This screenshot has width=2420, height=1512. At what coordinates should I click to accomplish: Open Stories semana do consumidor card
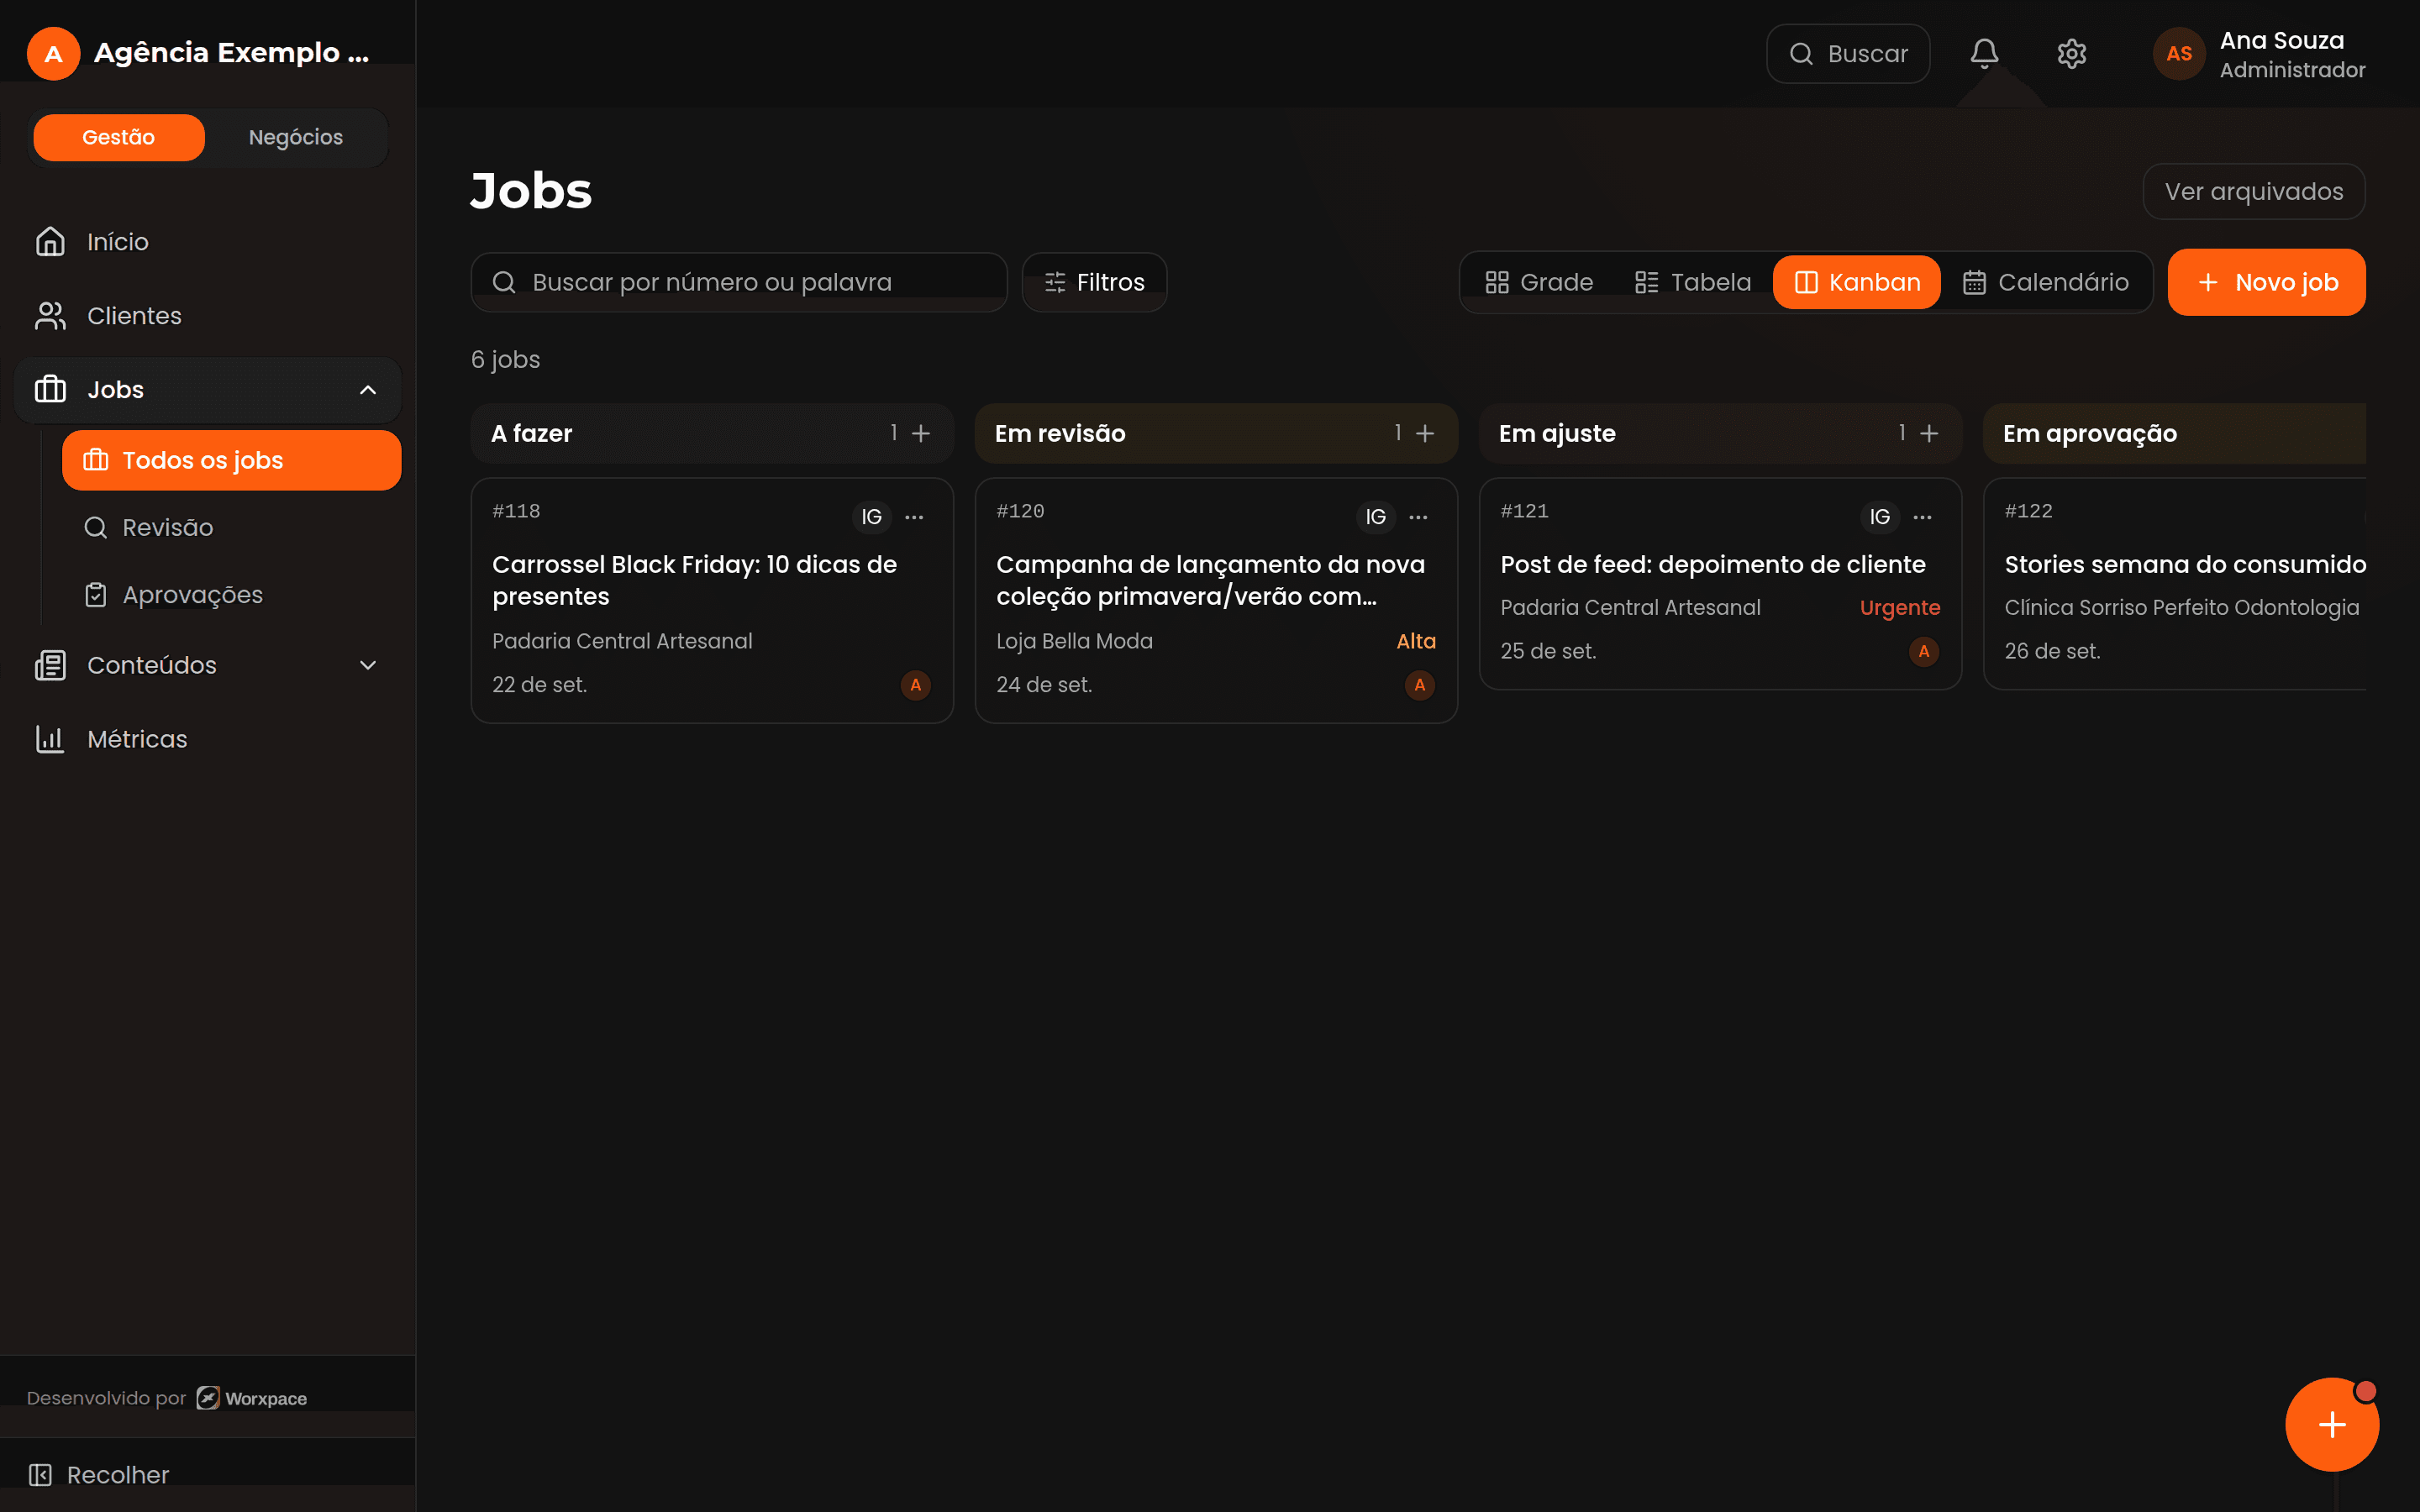2175,584
